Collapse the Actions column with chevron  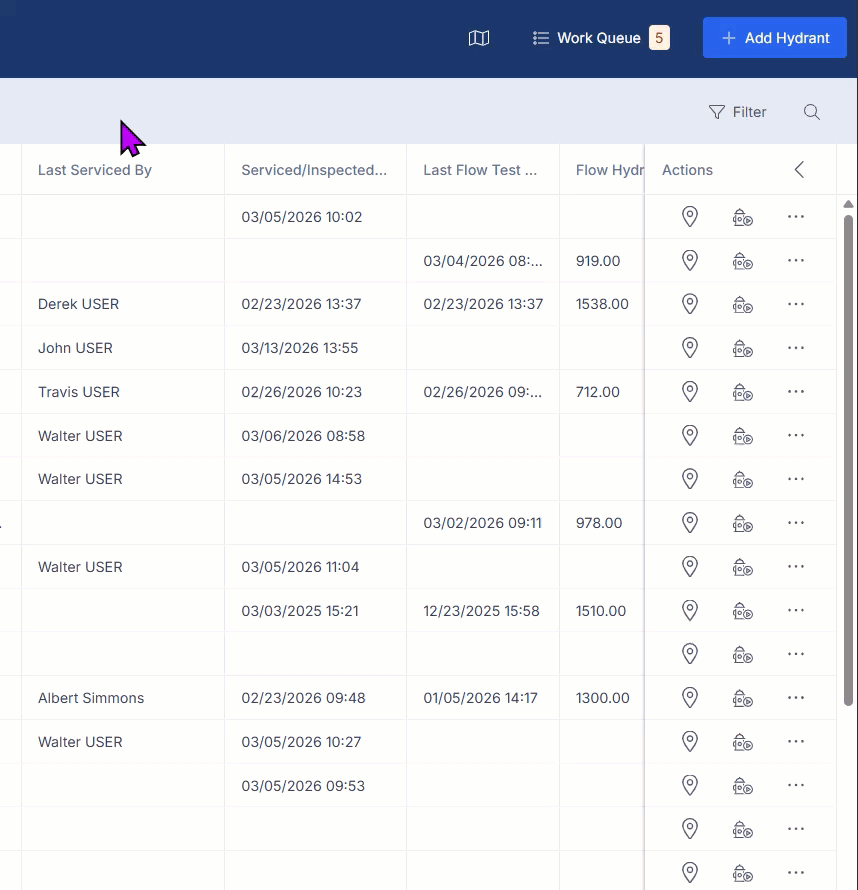(799, 169)
